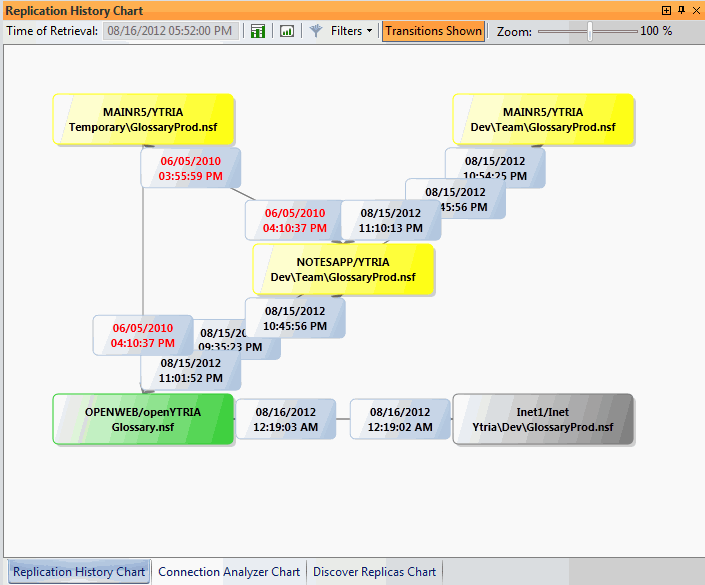The height and width of the screenshot is (585, 705).
Task: Select MAINR5/YTRIA Dev\Team\GlossaryProd.nsf node
Action: pyautogui.click(x=542, y=120)
